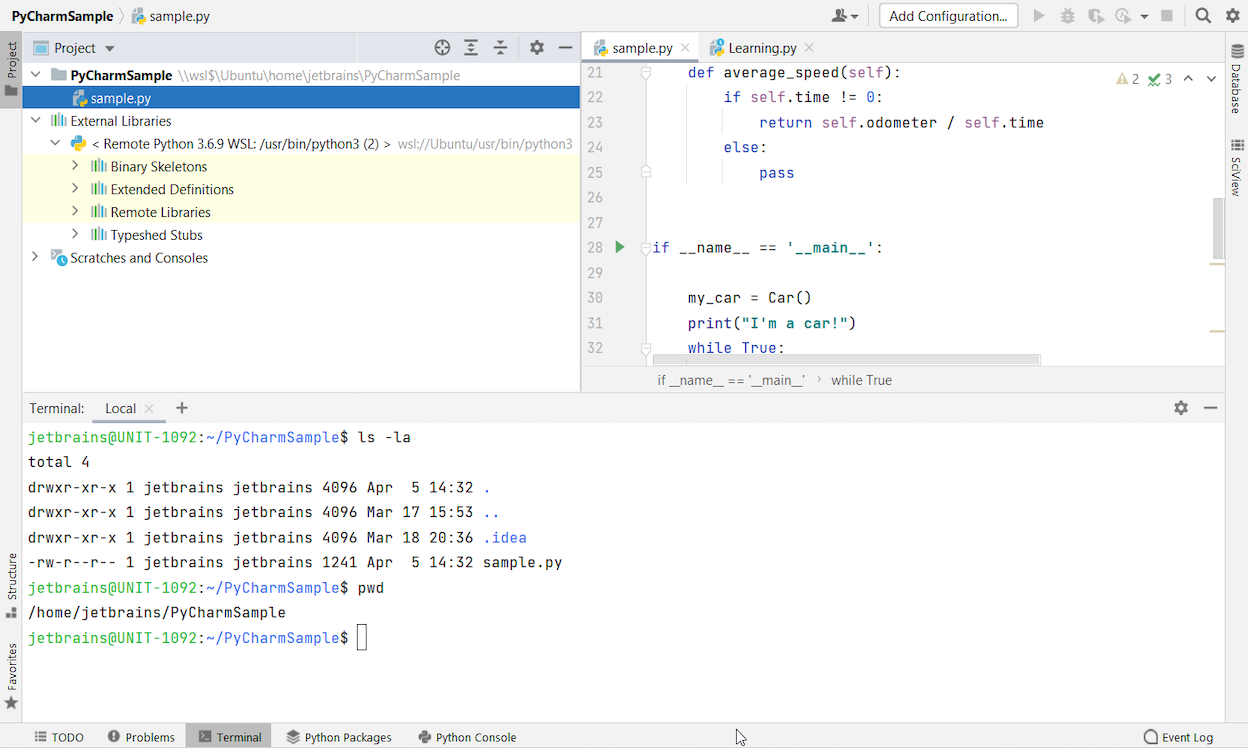Viewport: 1248px width, 748px height.
Task: Click the Expand All icon in Project panel
Action: pyautogui.click(x=471, y=47)
